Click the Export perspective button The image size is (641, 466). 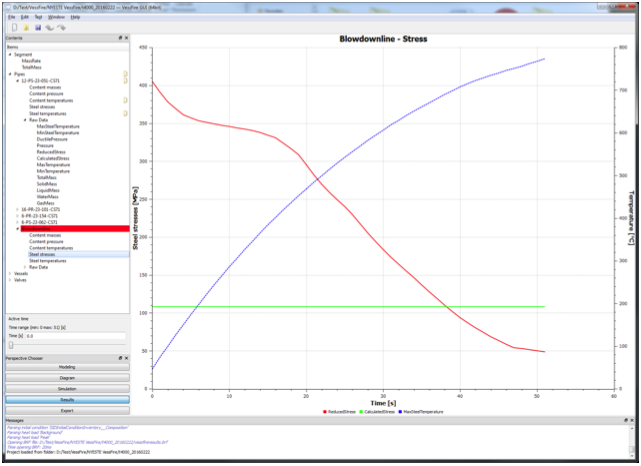(67, 410)
